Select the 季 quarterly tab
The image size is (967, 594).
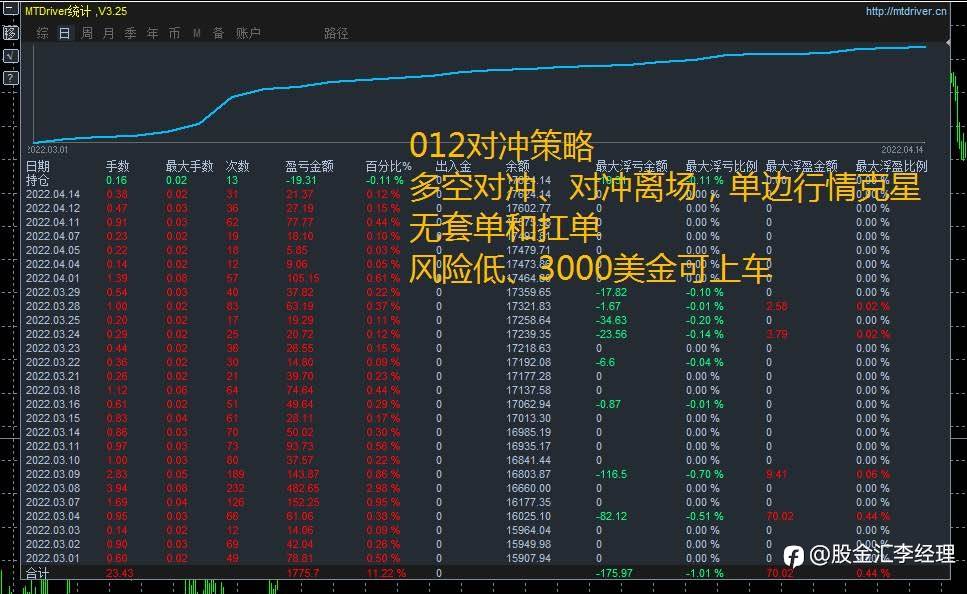(x=131, y=33)
